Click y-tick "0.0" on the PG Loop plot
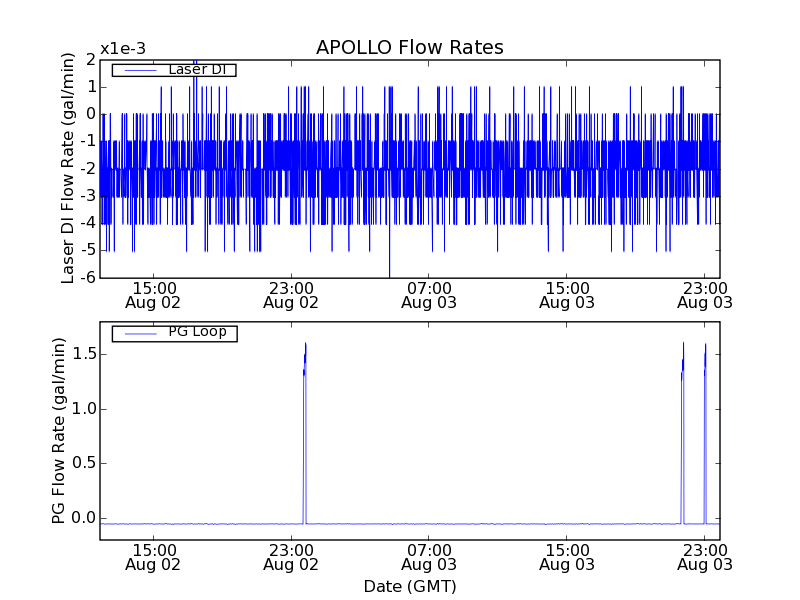 tap(84, 518)
